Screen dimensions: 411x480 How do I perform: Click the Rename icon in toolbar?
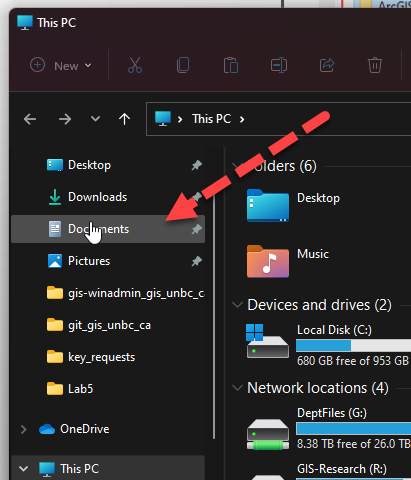point(279,65)
